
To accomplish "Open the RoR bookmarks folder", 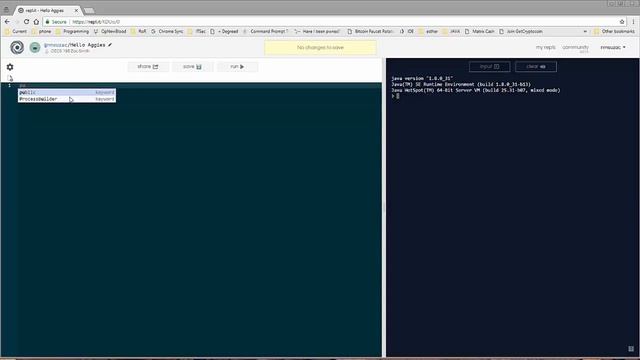I will 139,31.
